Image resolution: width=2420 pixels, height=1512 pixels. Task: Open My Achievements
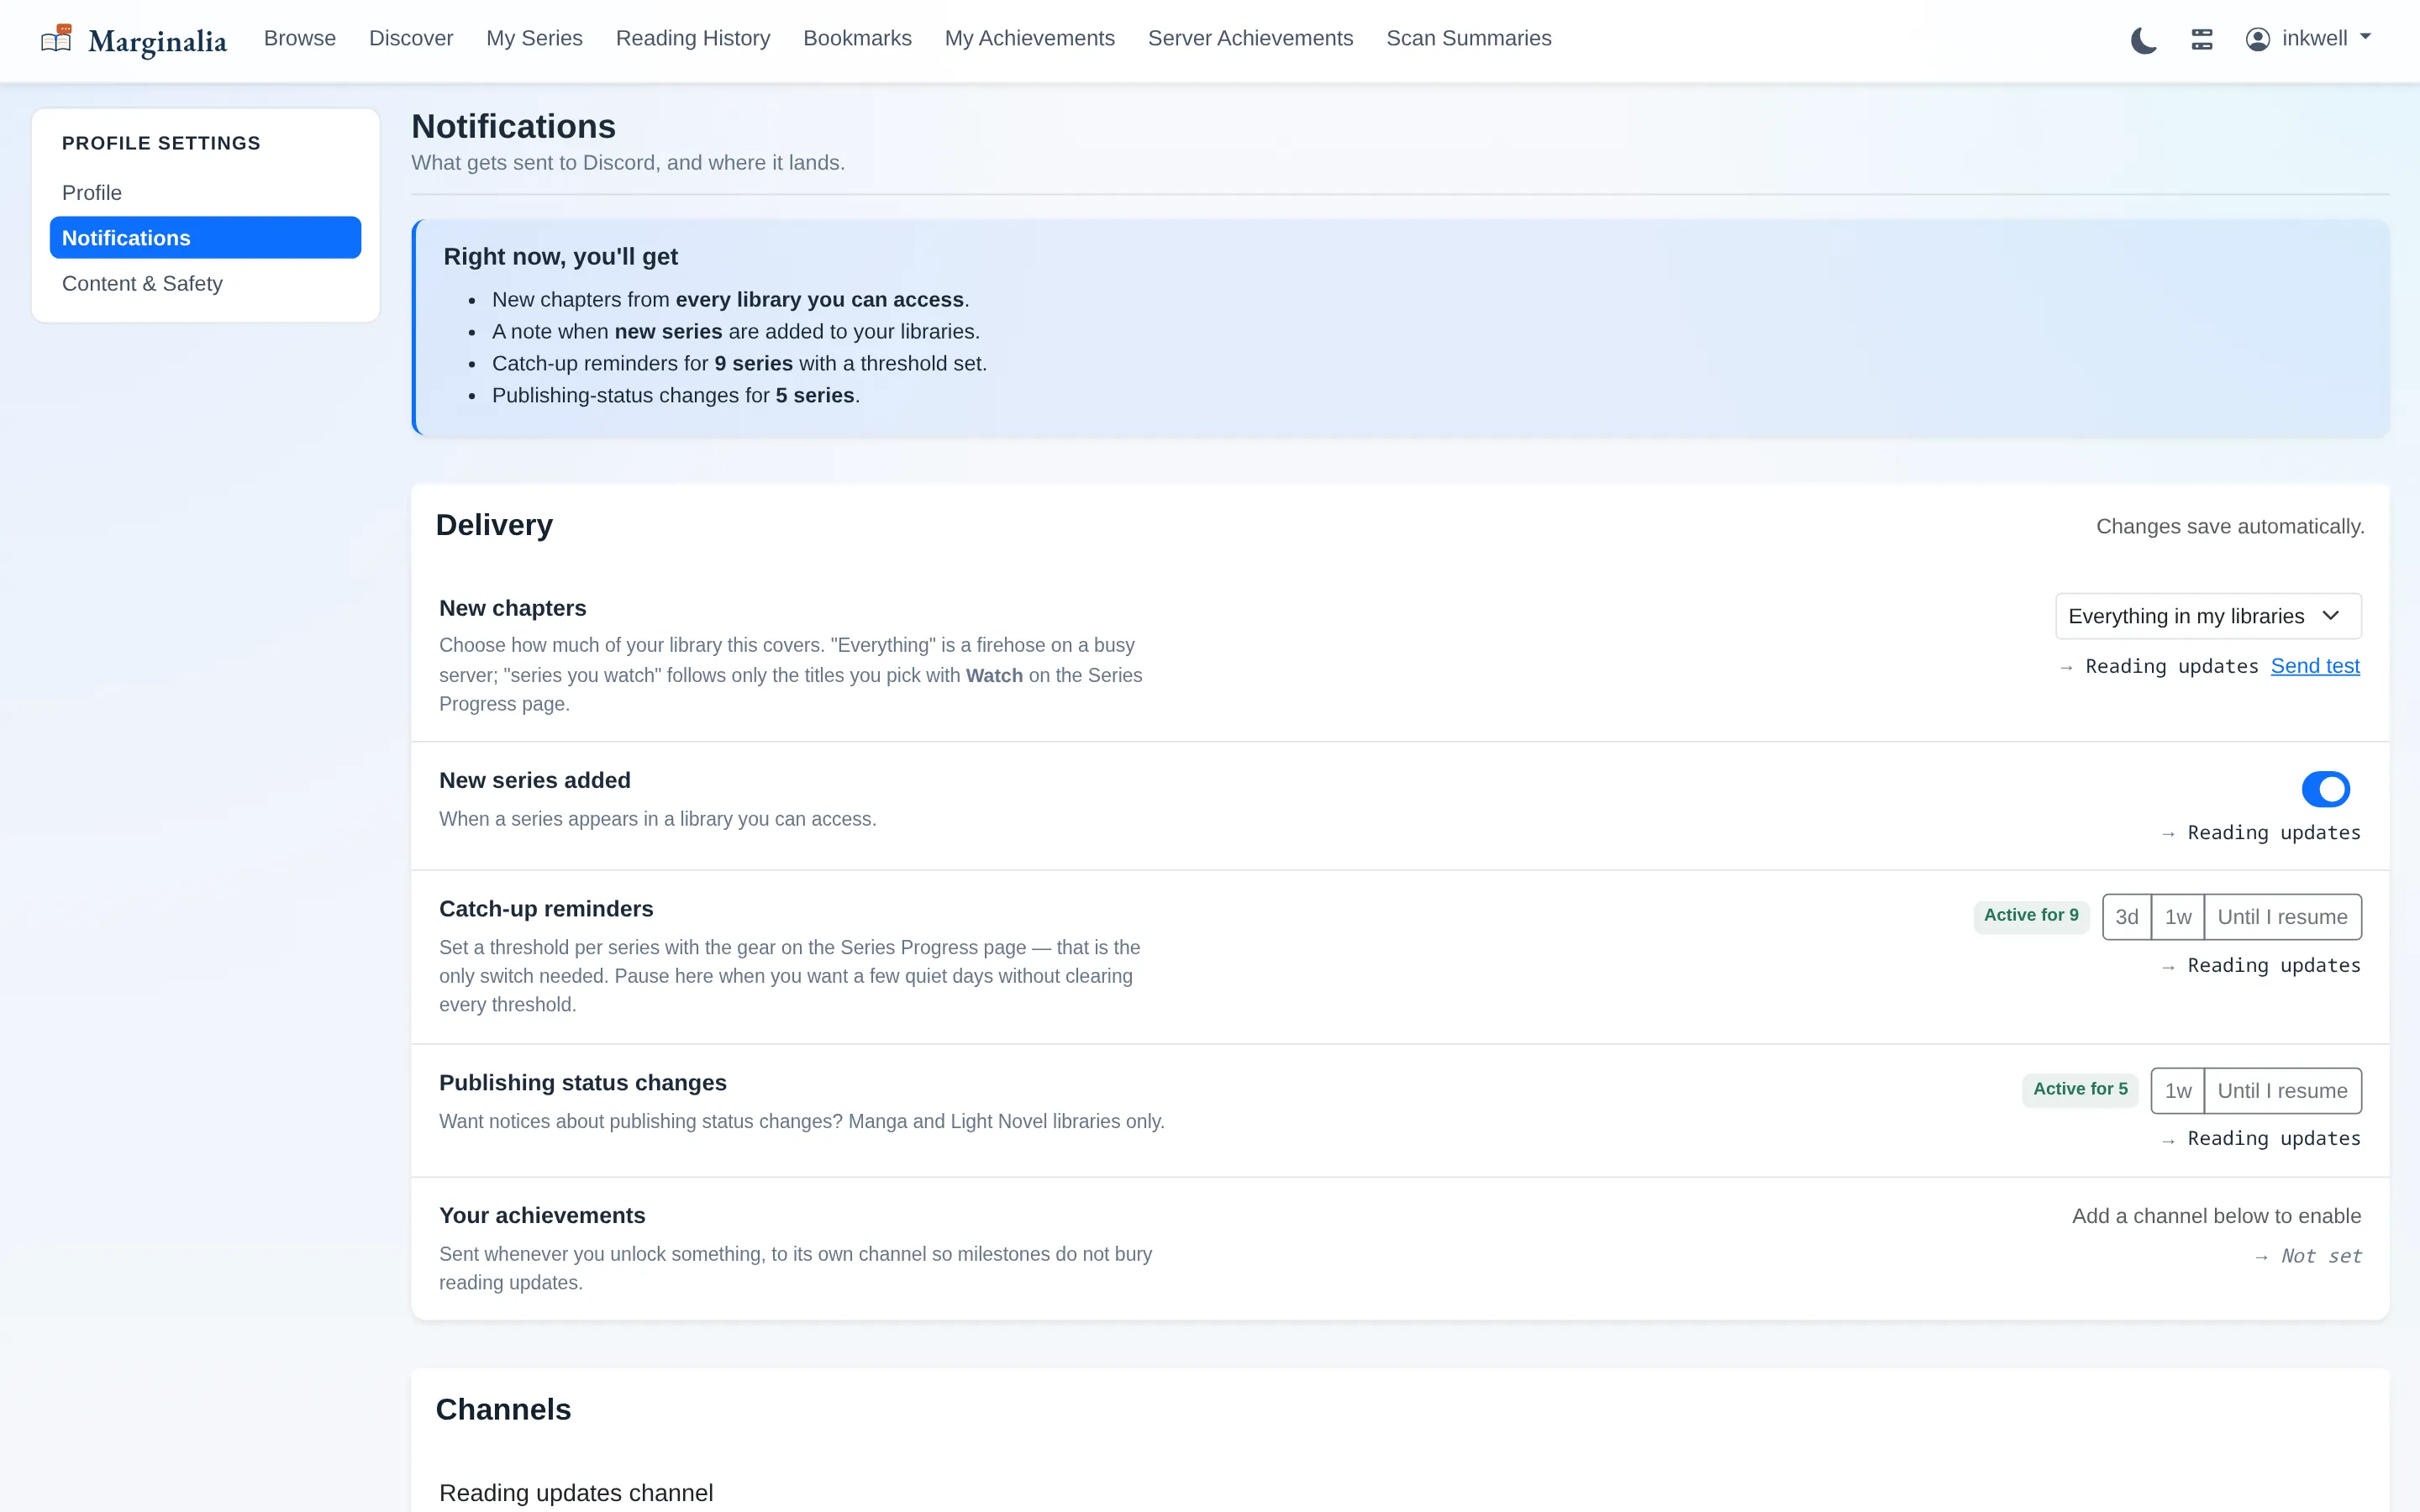pos(1029,38)
